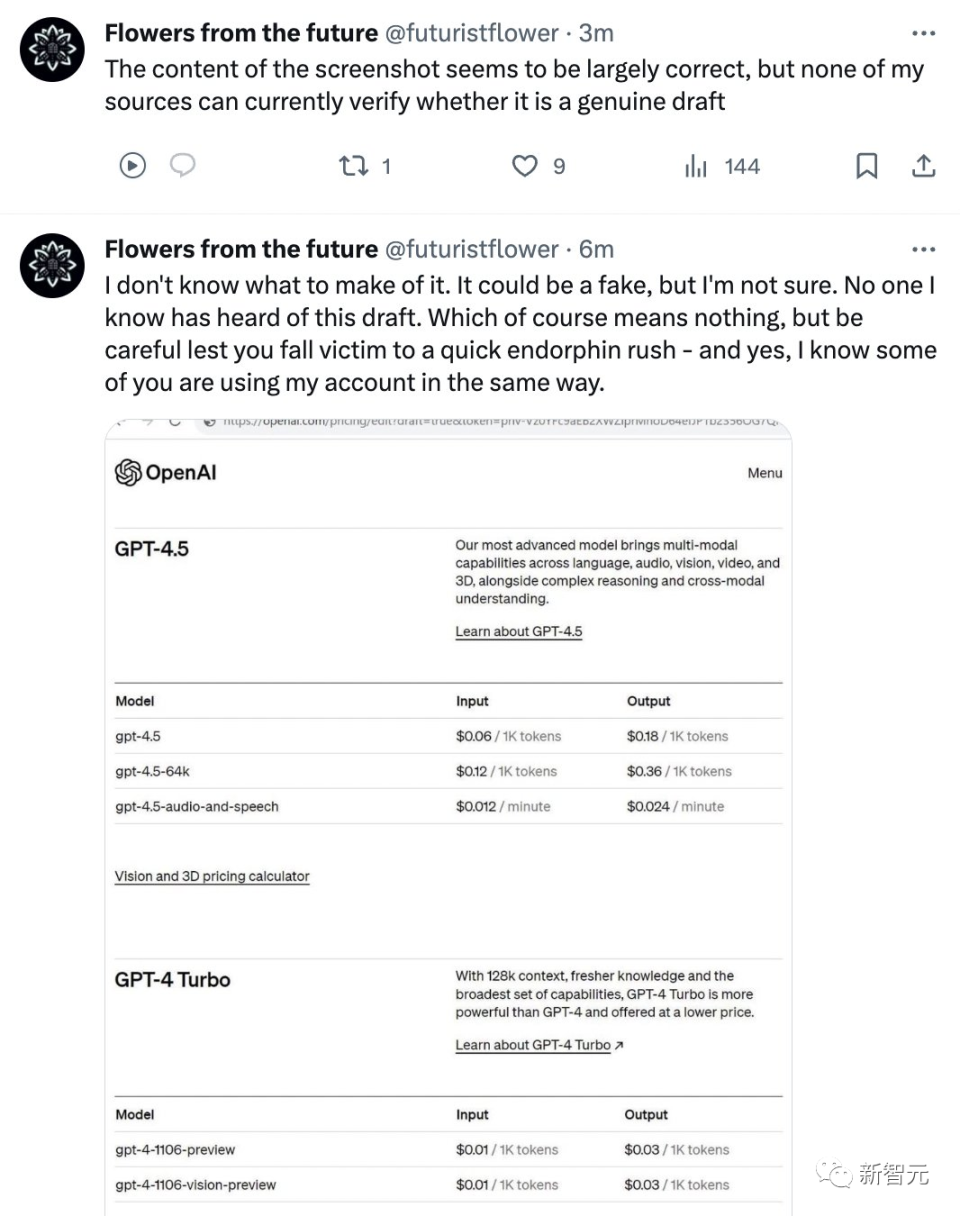Reply using the speech bubble icon
Image resolution: width=960 pixels, height=1216 pixels.
click(182, 166)
